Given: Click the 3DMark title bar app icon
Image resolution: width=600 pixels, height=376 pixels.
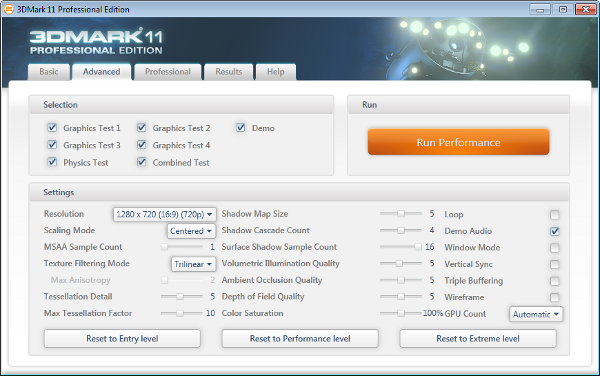Looking at the screenshot, I should [8, 9].
